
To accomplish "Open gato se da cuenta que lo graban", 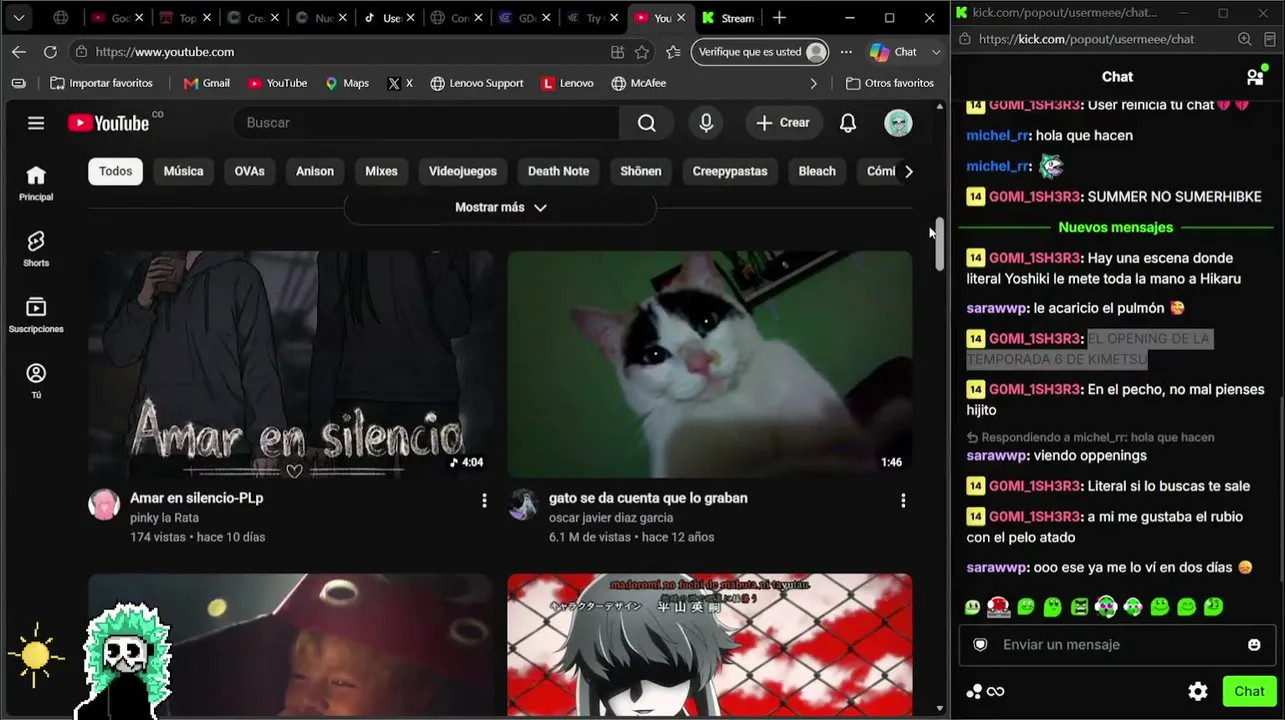I will [x=648, y=498].
